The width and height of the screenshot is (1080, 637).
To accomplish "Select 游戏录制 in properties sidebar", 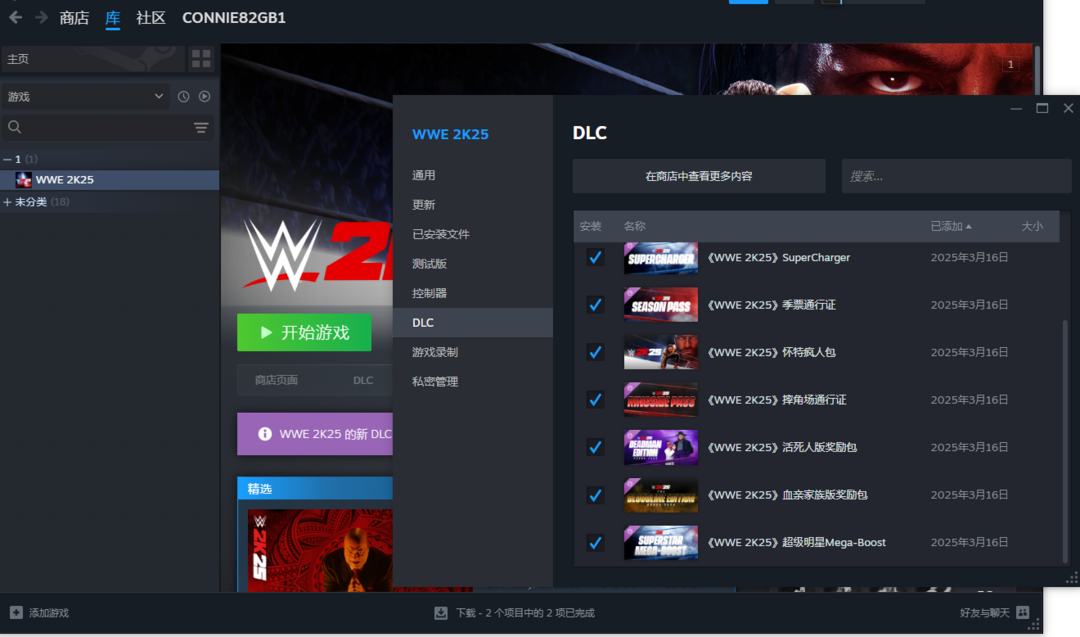I will click(472, 352).
